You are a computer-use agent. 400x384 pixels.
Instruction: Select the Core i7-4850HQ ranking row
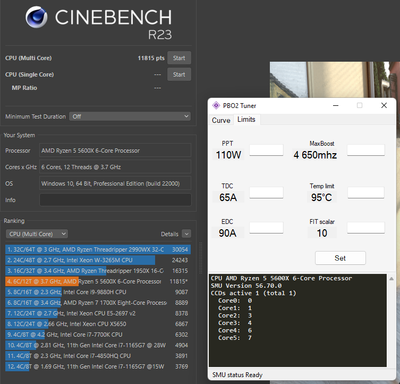tap(98, 356)
